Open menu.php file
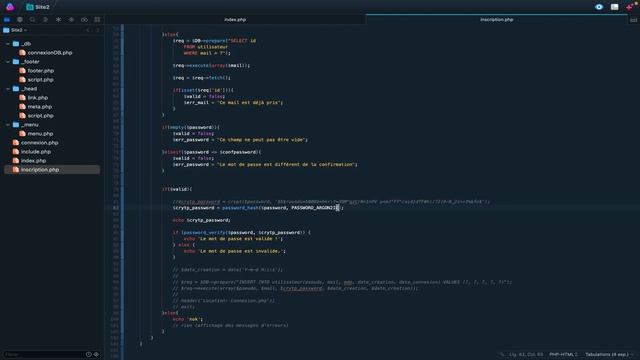This screenshot has width=640, height=360. click(x=40, y=133)
